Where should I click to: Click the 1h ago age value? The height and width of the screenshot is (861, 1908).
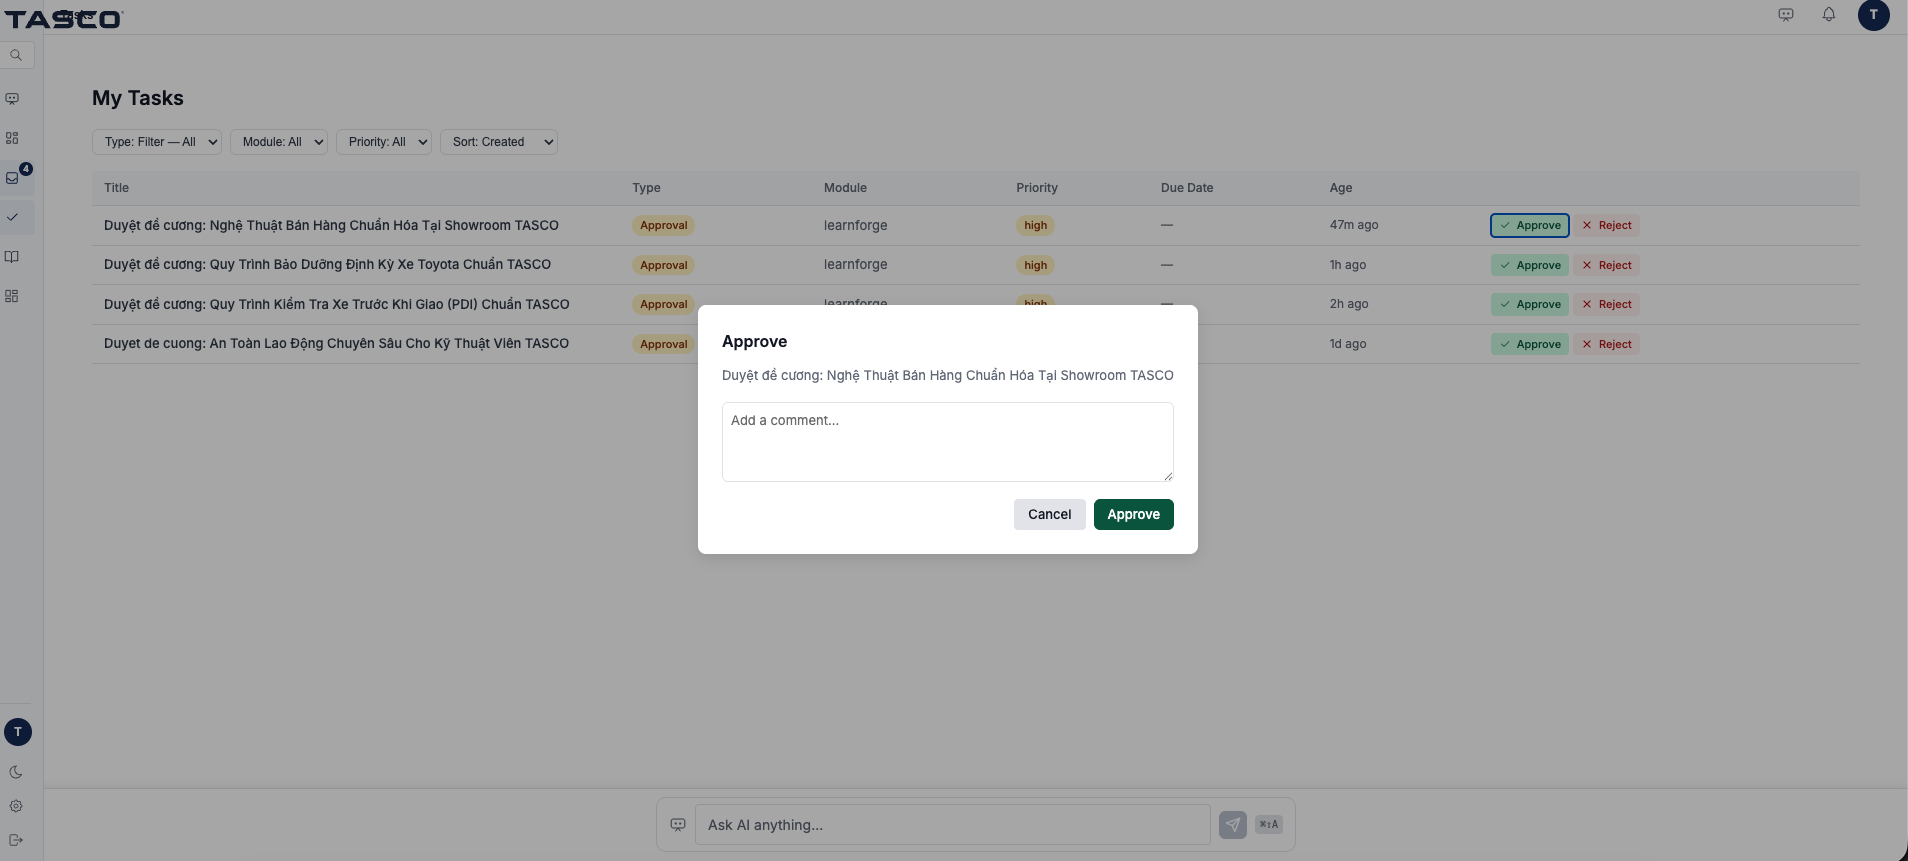pos(1348,265)
